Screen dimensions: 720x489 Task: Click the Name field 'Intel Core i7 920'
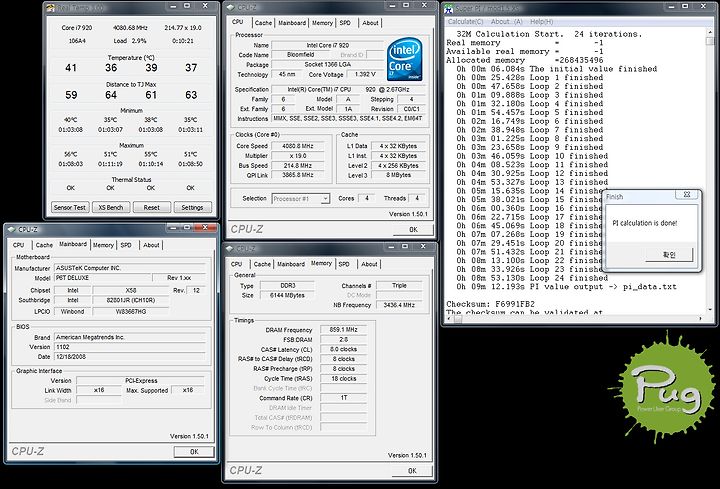(327, 45)
